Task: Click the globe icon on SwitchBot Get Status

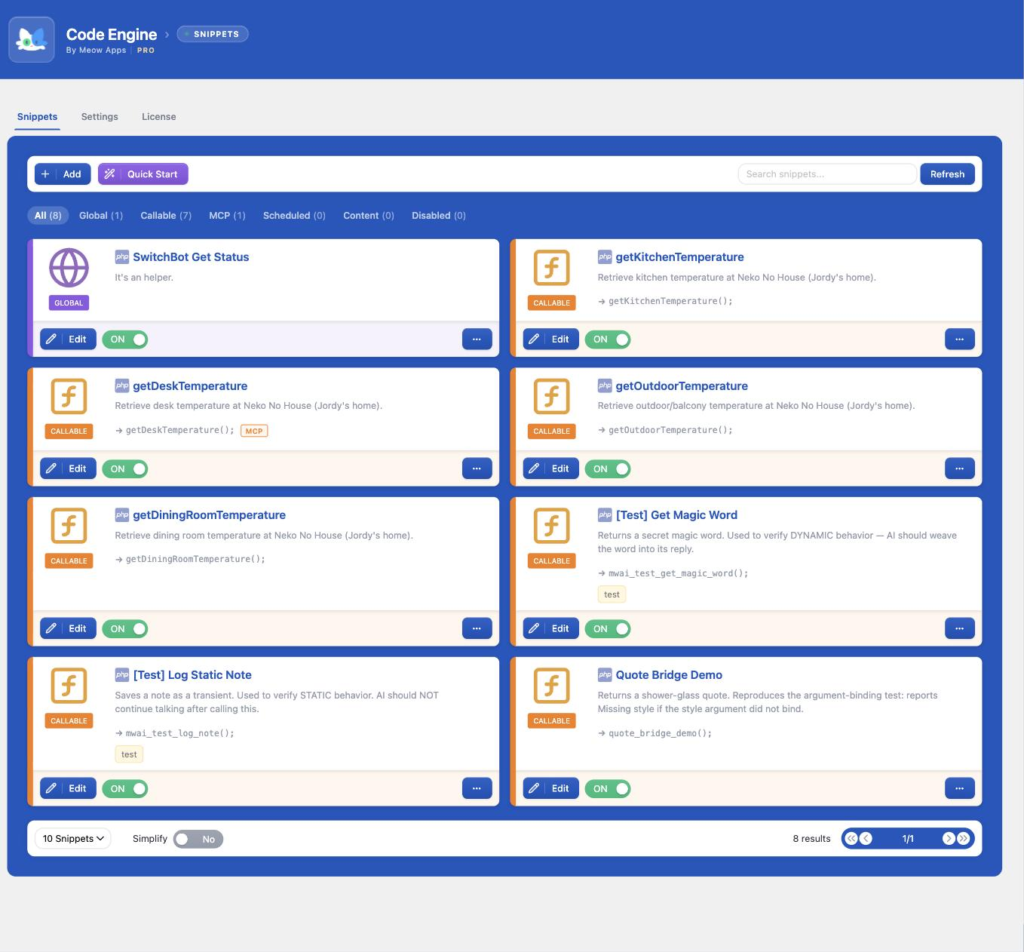Action: [69, 268]
